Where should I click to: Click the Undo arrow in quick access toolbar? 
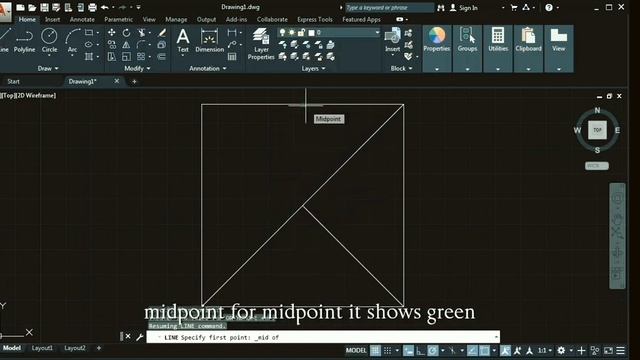[104, 7]
